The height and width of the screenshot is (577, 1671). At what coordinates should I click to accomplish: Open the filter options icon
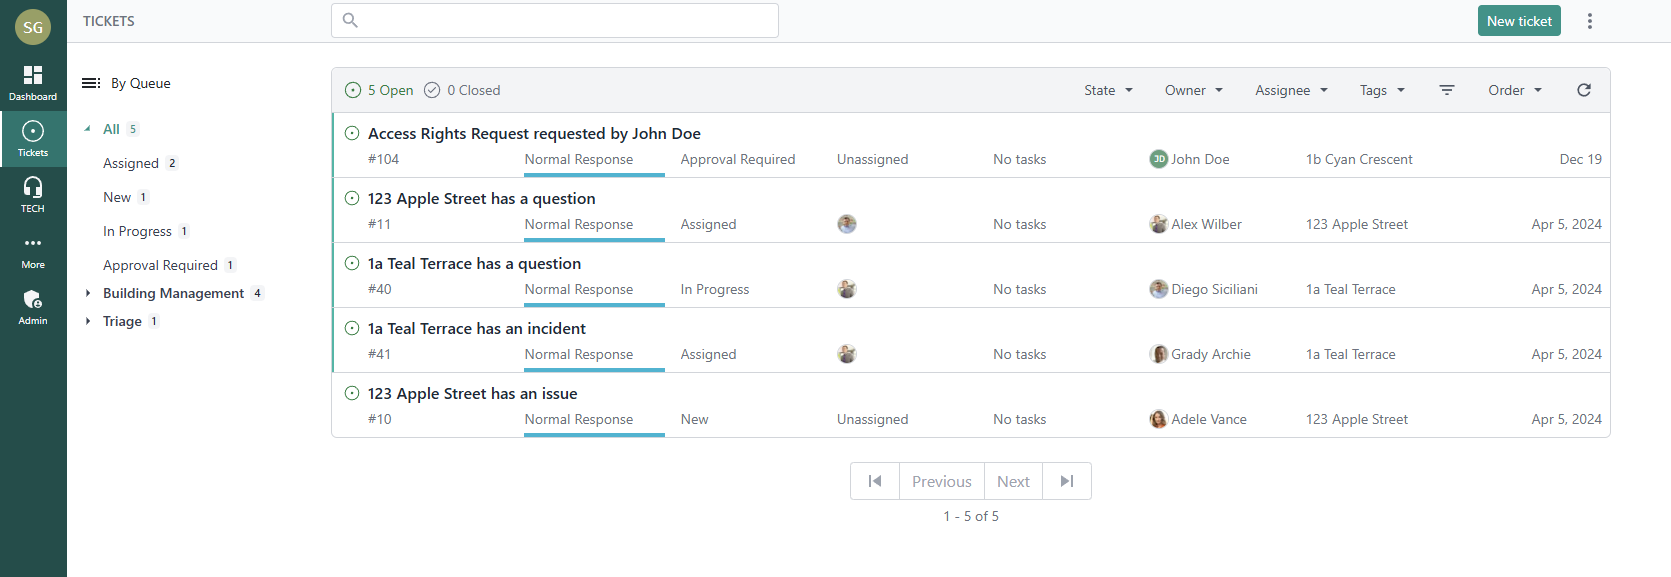coord(1446,90)
